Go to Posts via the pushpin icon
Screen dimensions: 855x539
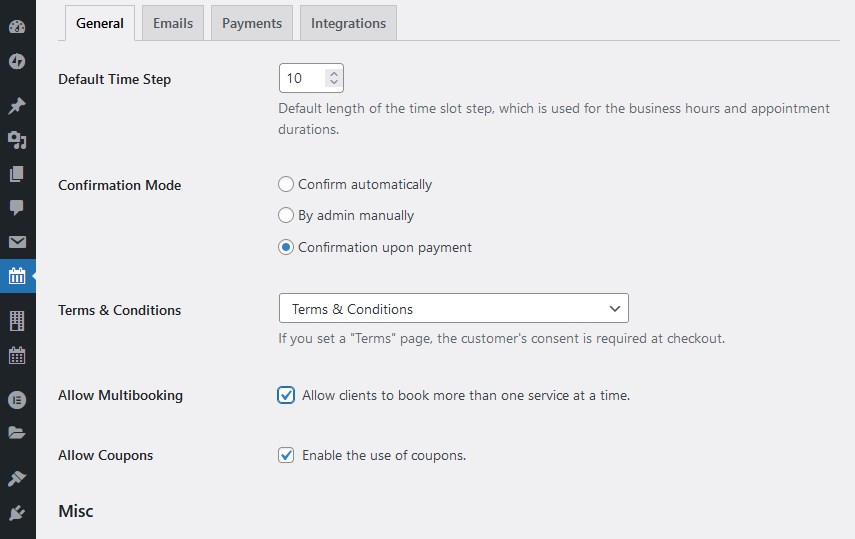pos(17,105)
